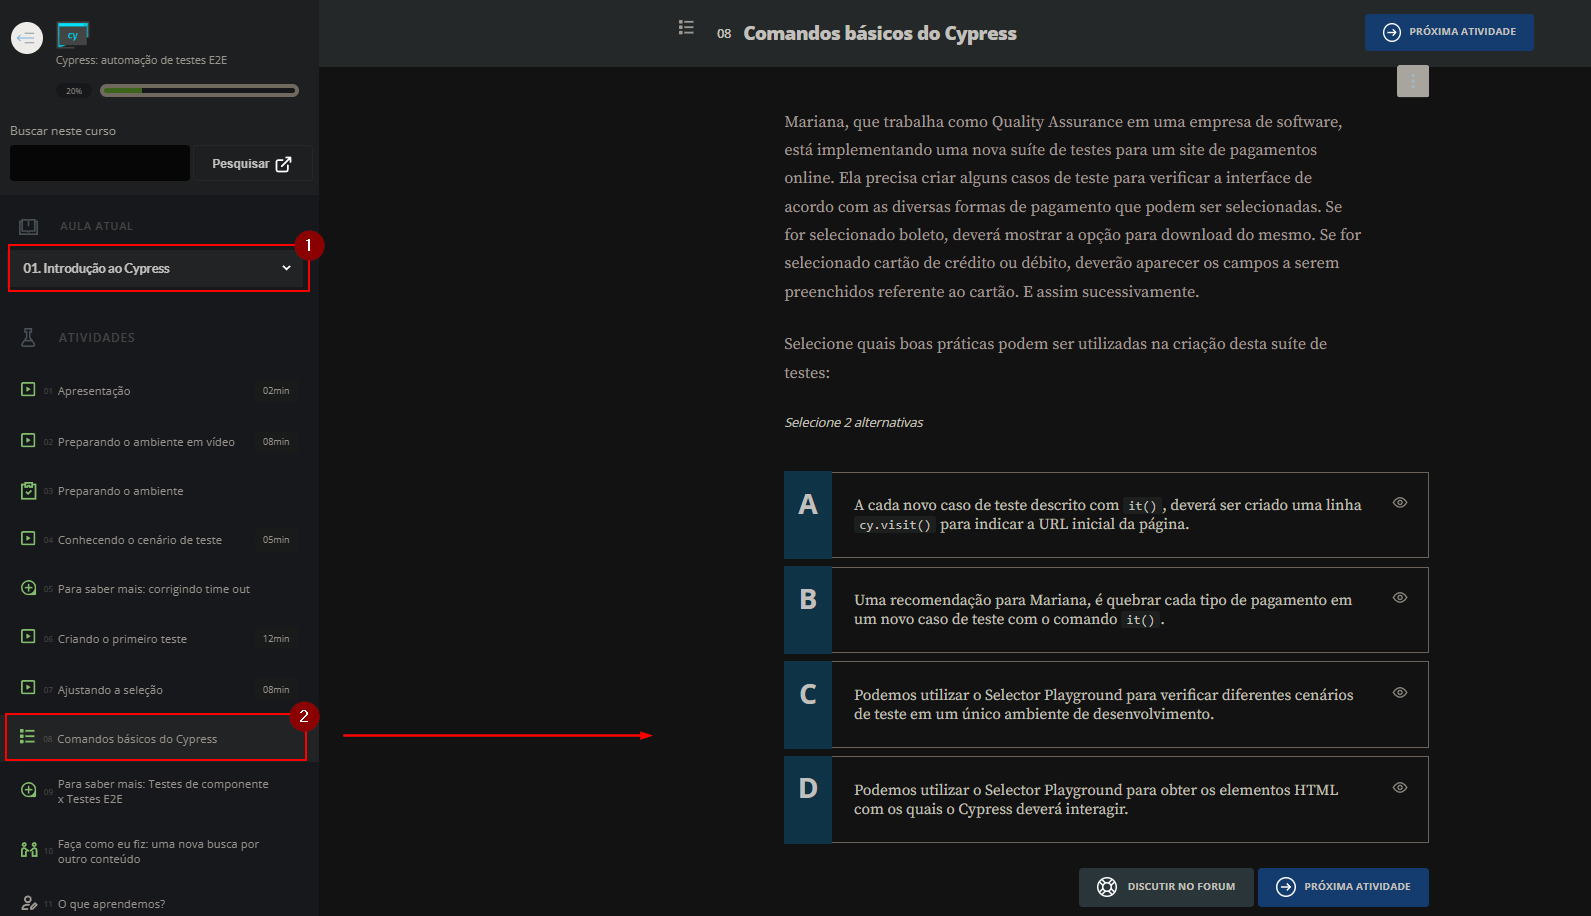The image size is (1591, 916).
Task: Click video icon for Conhecendo o cenário de teste
Action: (28, 538)
